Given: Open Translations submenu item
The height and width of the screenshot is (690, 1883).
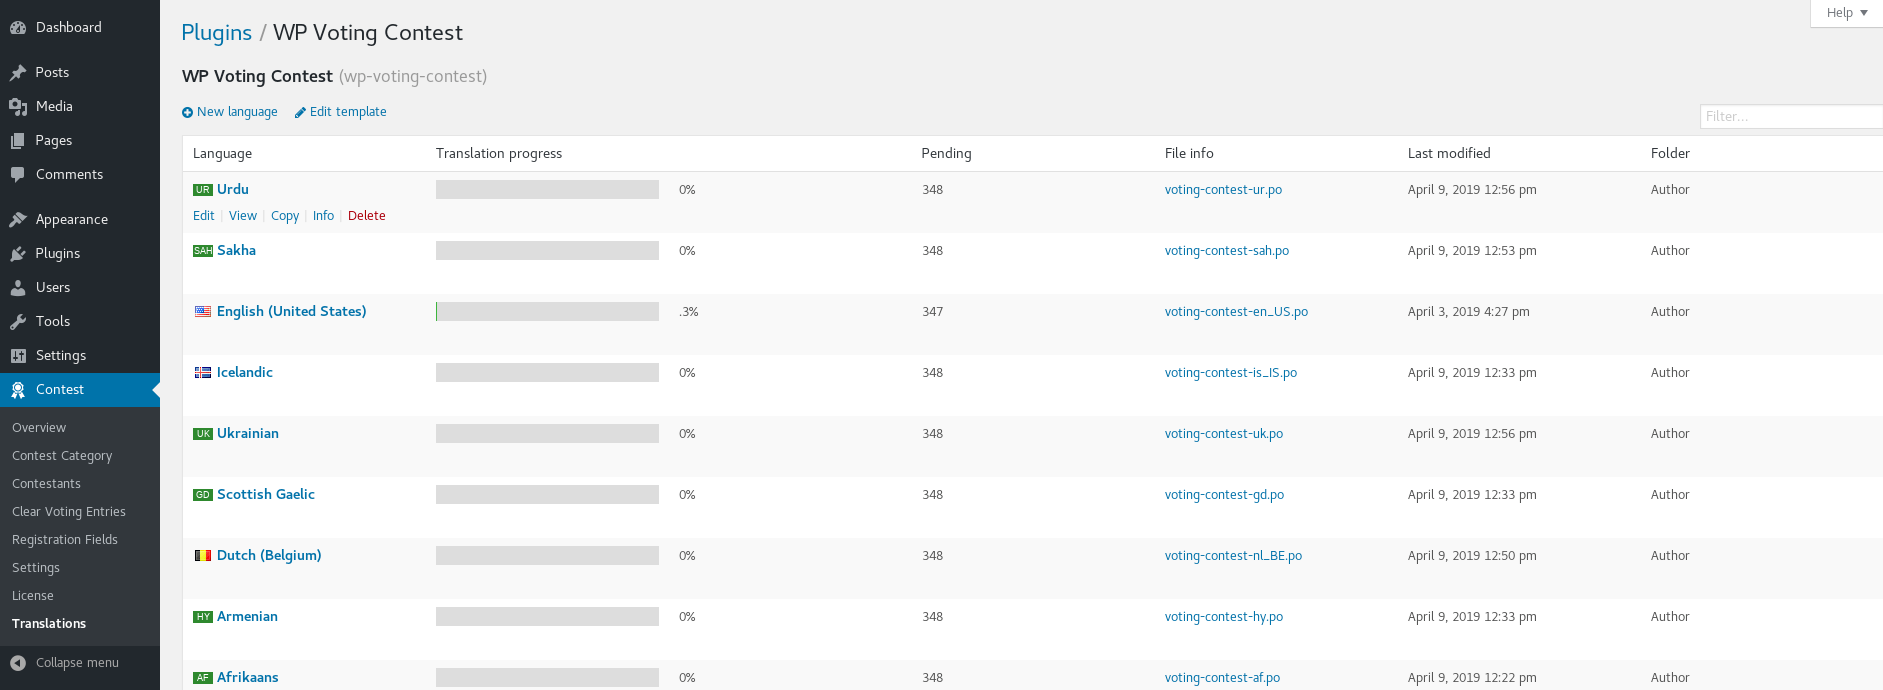Looking at the screenshot, I should (x=49, y=624).
